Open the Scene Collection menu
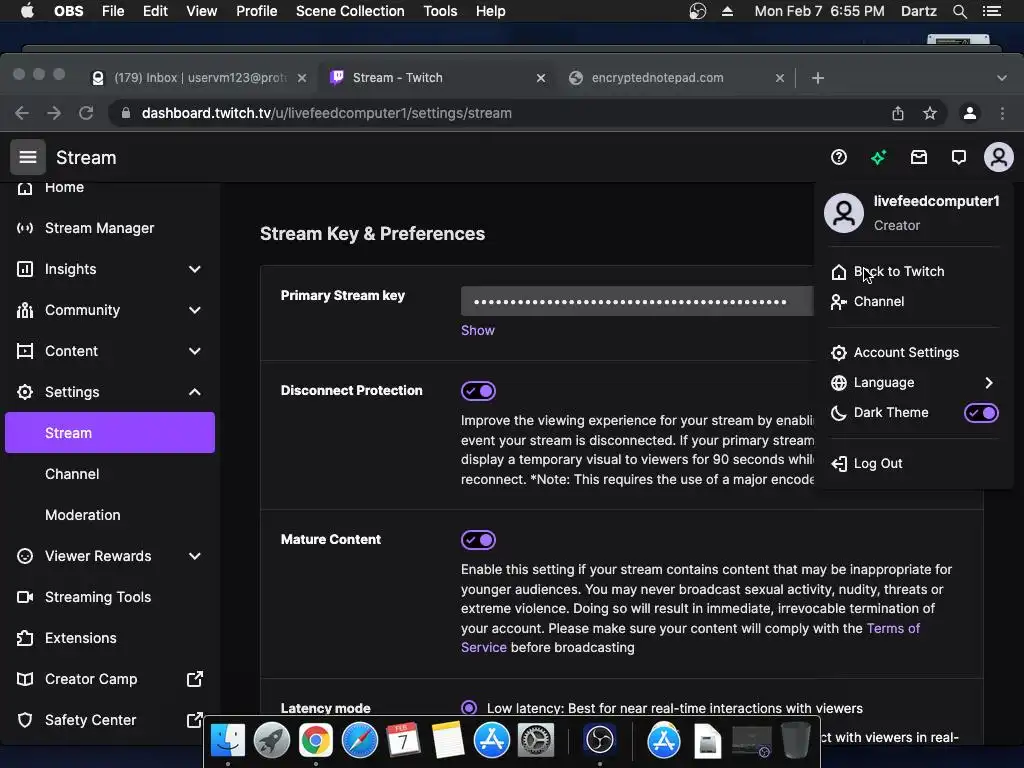The height and width of the screenshot is (768, 1024). [x=350, y=11]
